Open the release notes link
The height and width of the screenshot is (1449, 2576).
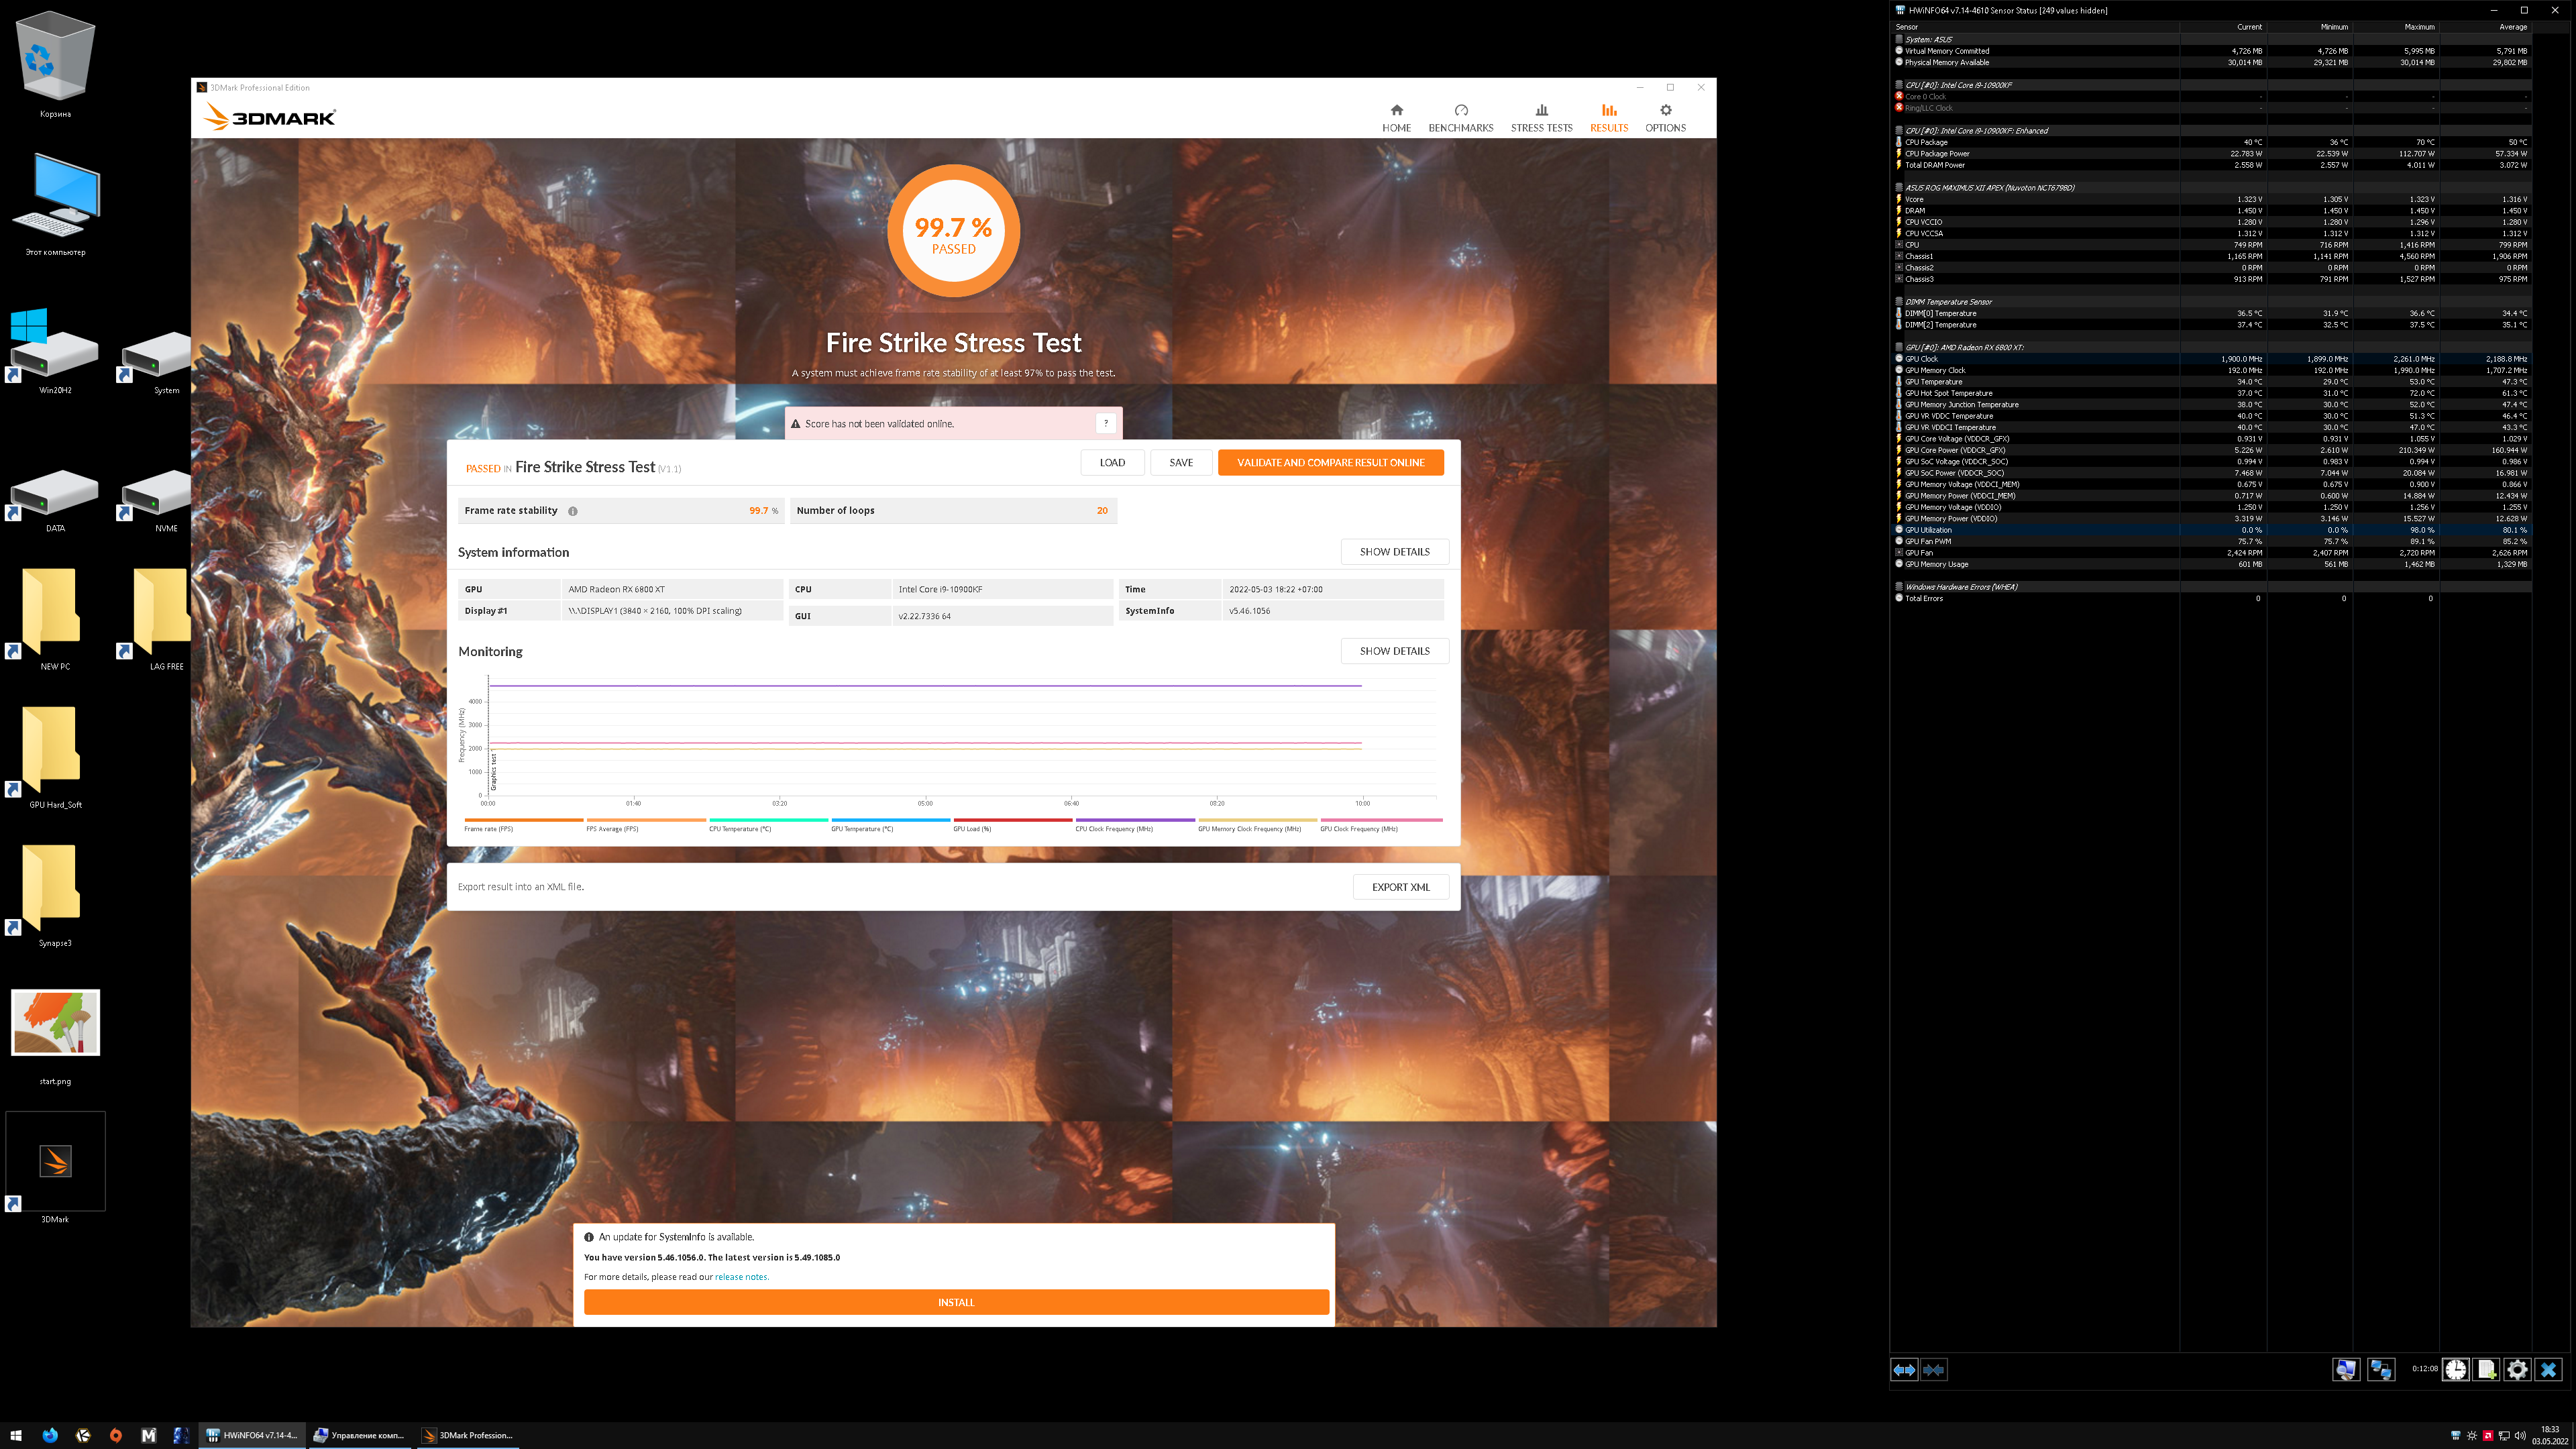click(x=741, y=1277)
